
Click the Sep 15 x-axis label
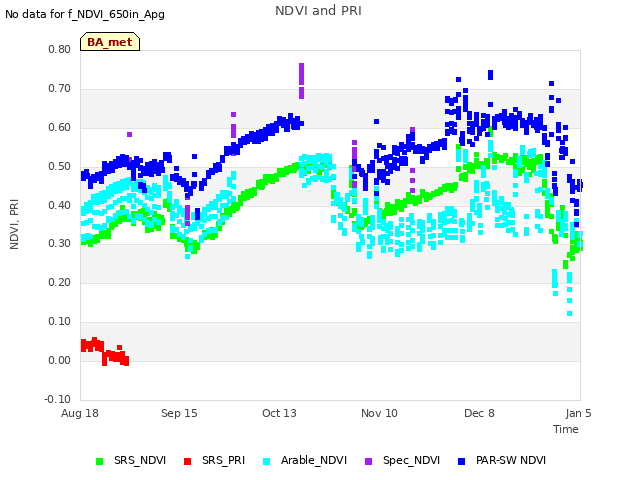(179, 413)
